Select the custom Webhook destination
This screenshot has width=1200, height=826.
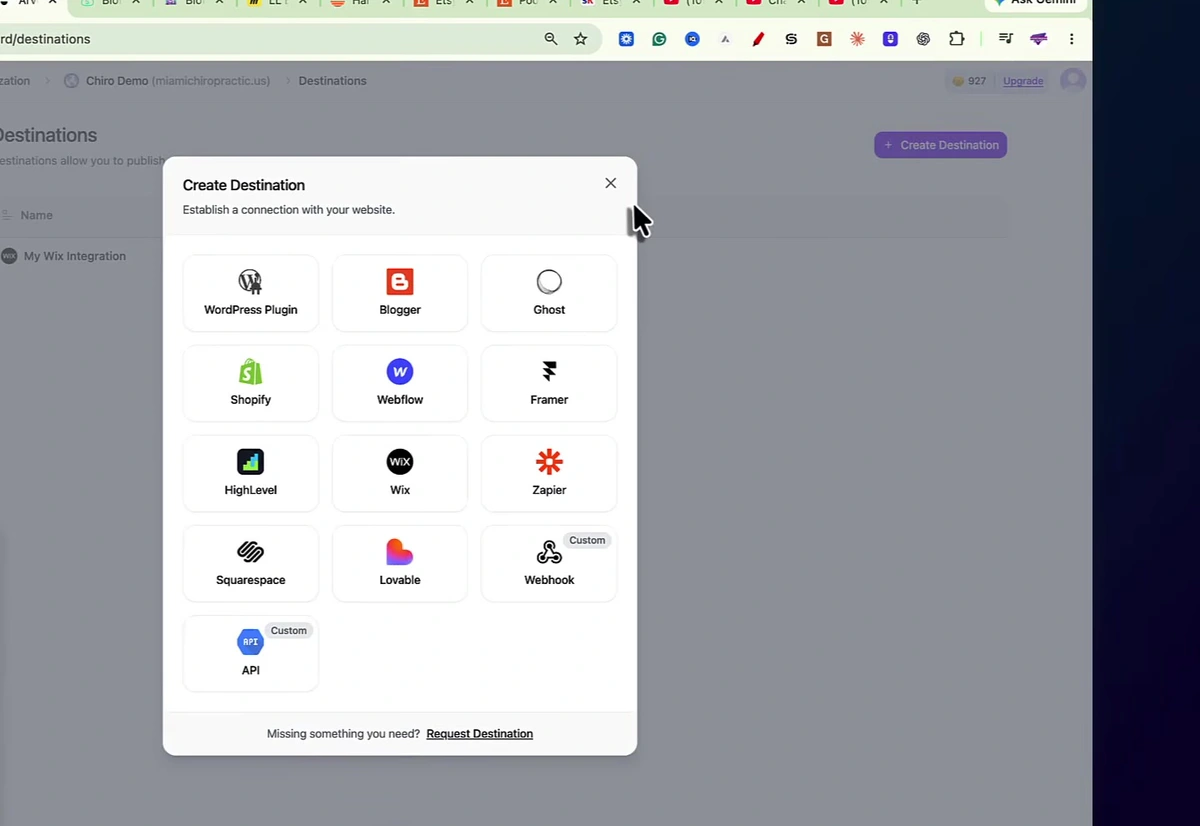pos(549,563)
